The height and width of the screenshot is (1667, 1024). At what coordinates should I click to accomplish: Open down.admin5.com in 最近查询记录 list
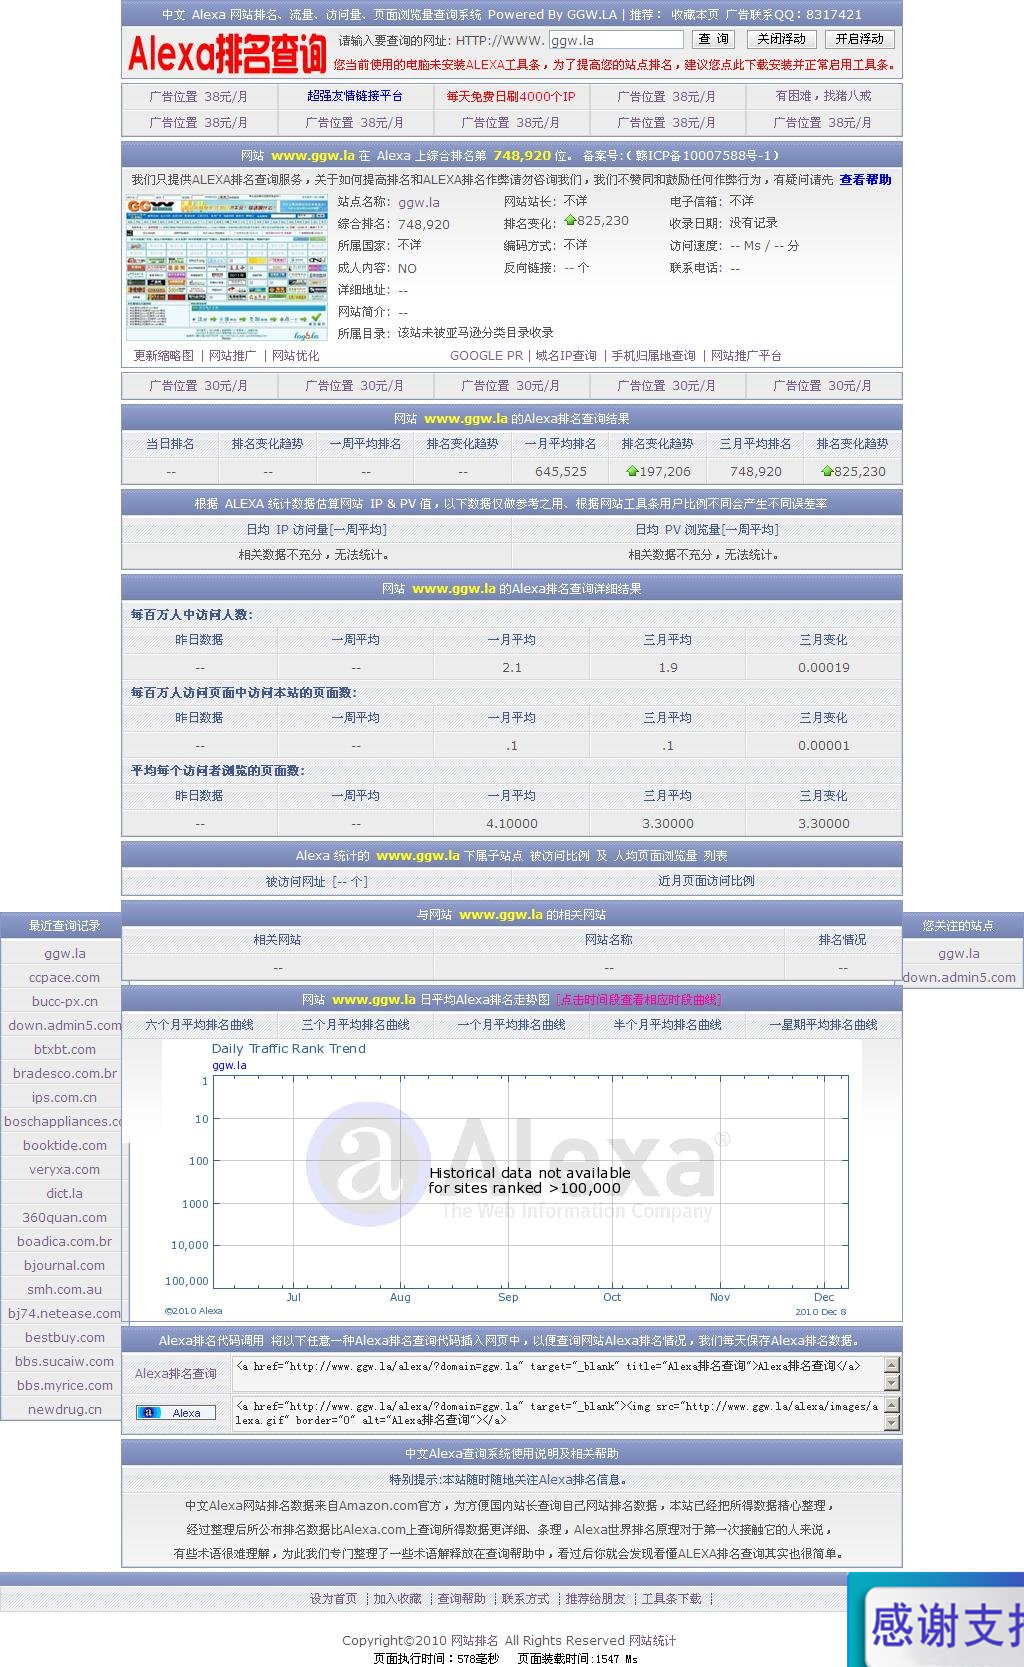(65, 1026)
